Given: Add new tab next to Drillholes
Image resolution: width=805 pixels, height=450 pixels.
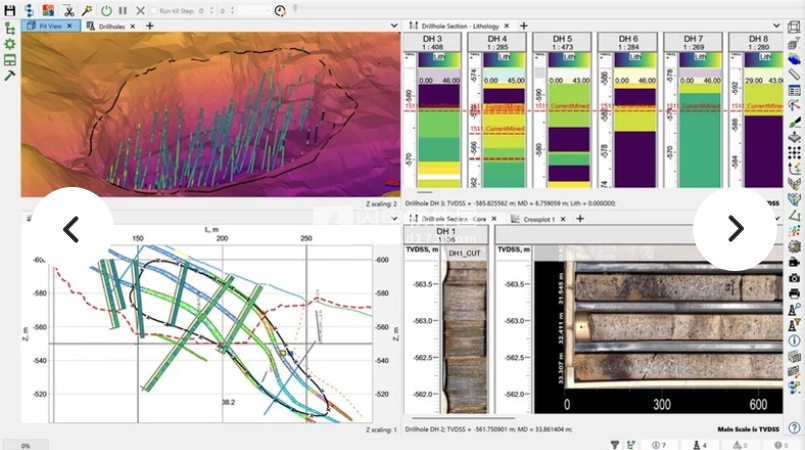Looking at the screenshot, I should 149,26.
